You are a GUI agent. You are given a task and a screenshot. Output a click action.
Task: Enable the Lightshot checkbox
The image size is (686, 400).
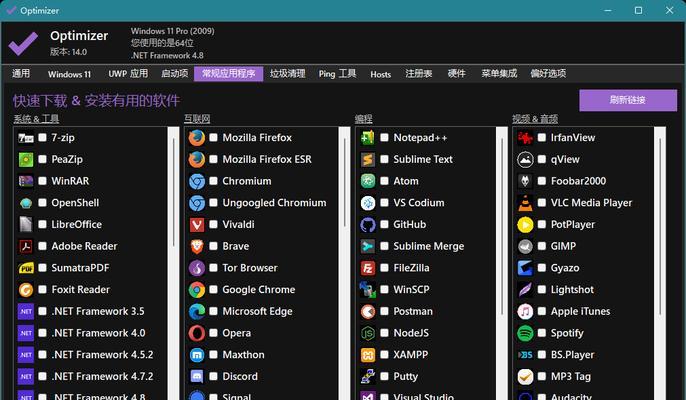[x=542, y=289]
